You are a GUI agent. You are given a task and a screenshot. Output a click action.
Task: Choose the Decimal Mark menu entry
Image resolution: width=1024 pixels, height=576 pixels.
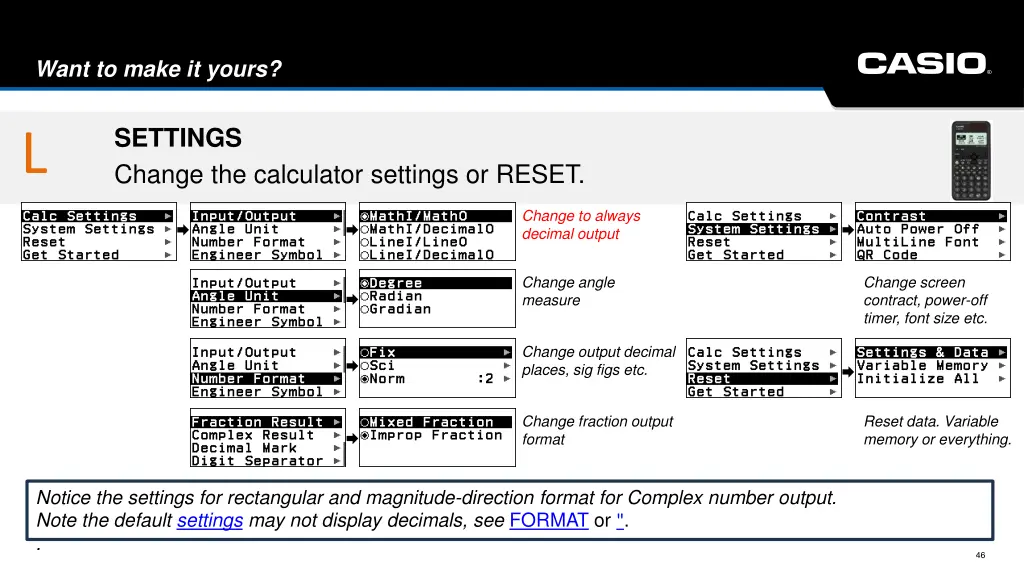click(267, 449)
